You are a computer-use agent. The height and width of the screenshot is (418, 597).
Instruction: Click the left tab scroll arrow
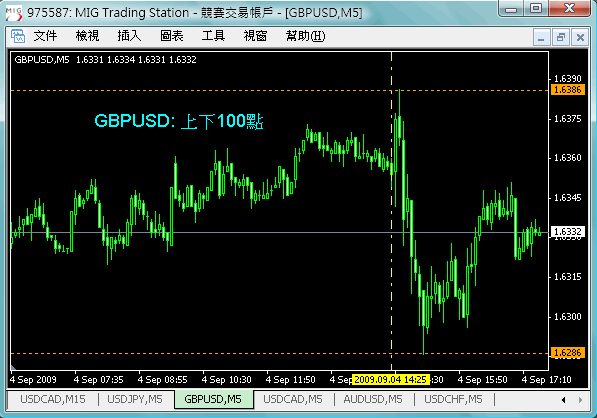point(563,400)
